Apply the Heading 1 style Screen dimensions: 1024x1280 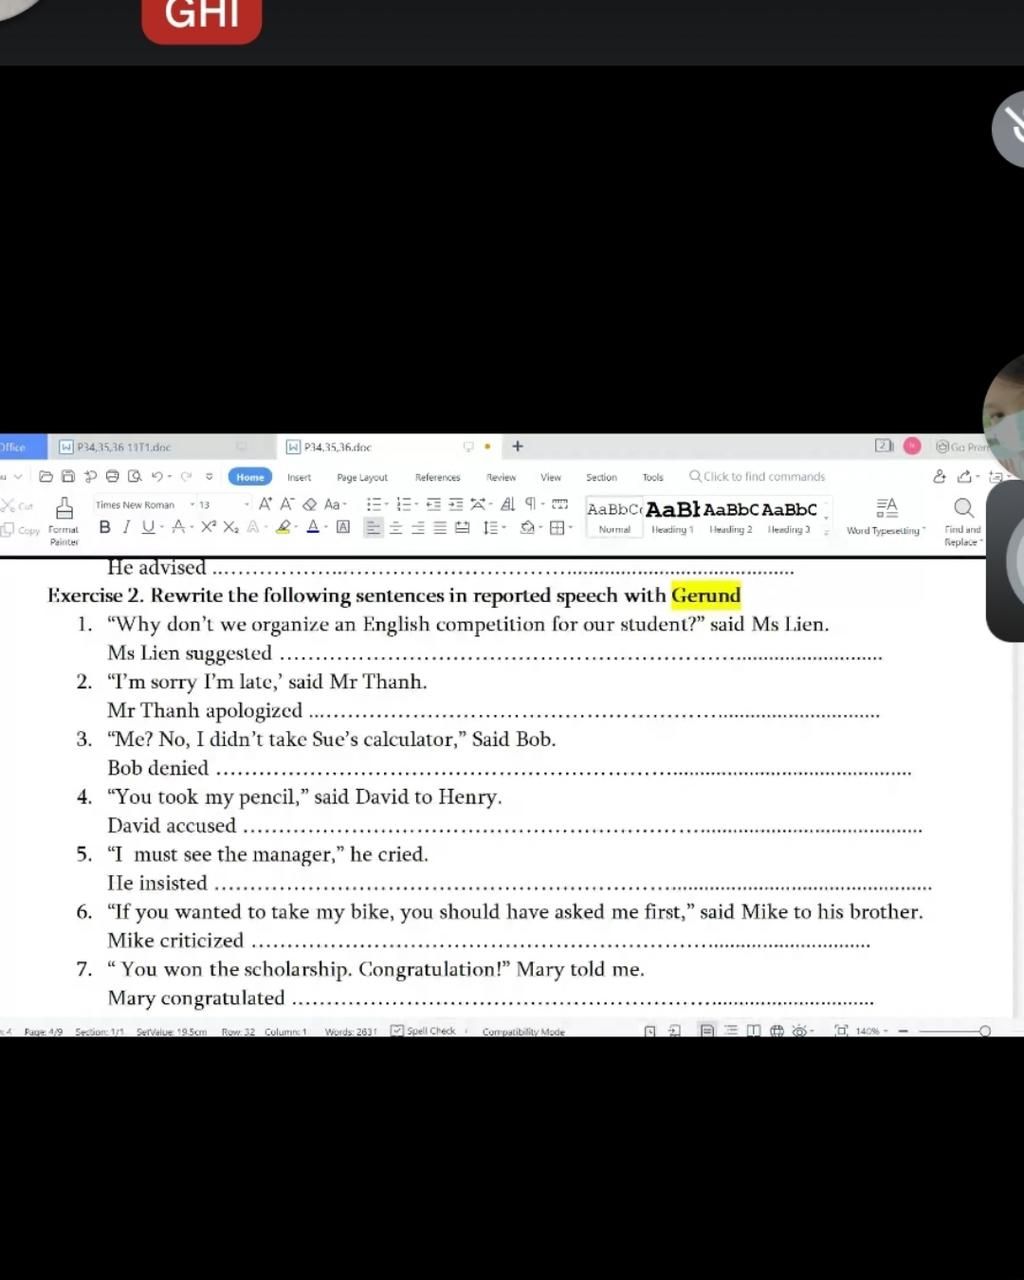pyautogui.click(x=672, y=517)
